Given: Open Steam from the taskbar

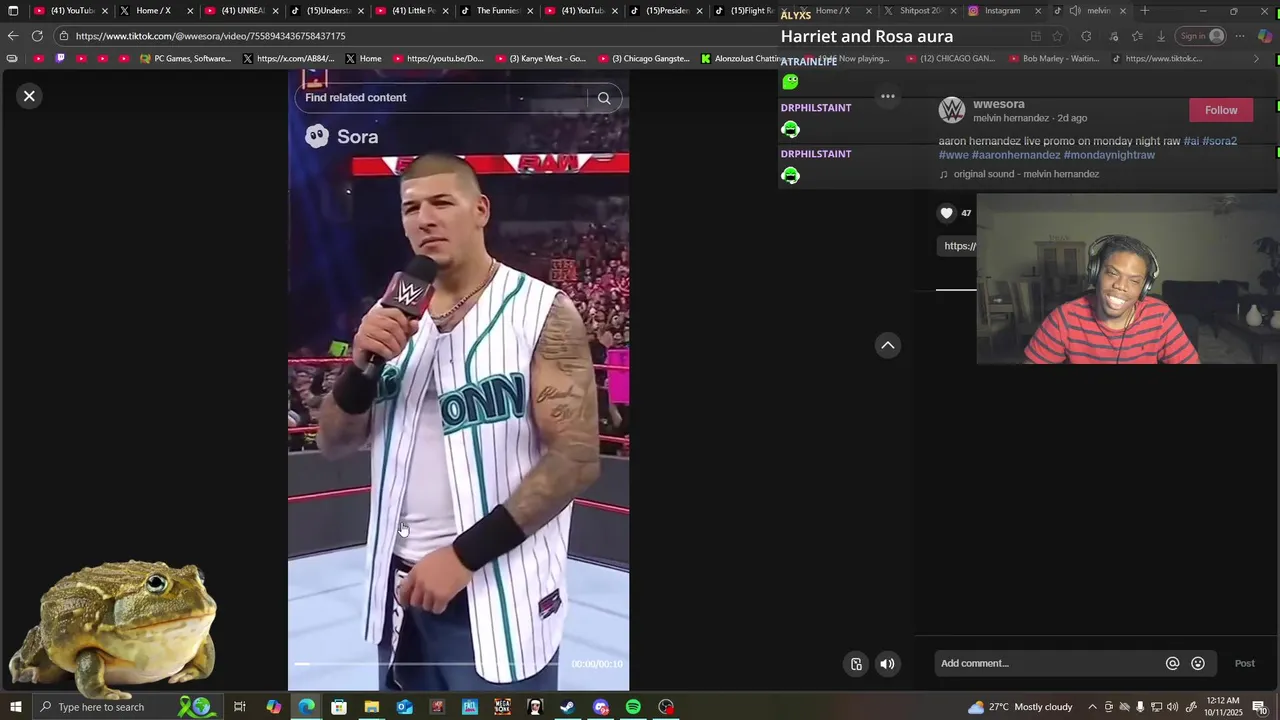Looking at the screenshot, I should coord(567,707).
